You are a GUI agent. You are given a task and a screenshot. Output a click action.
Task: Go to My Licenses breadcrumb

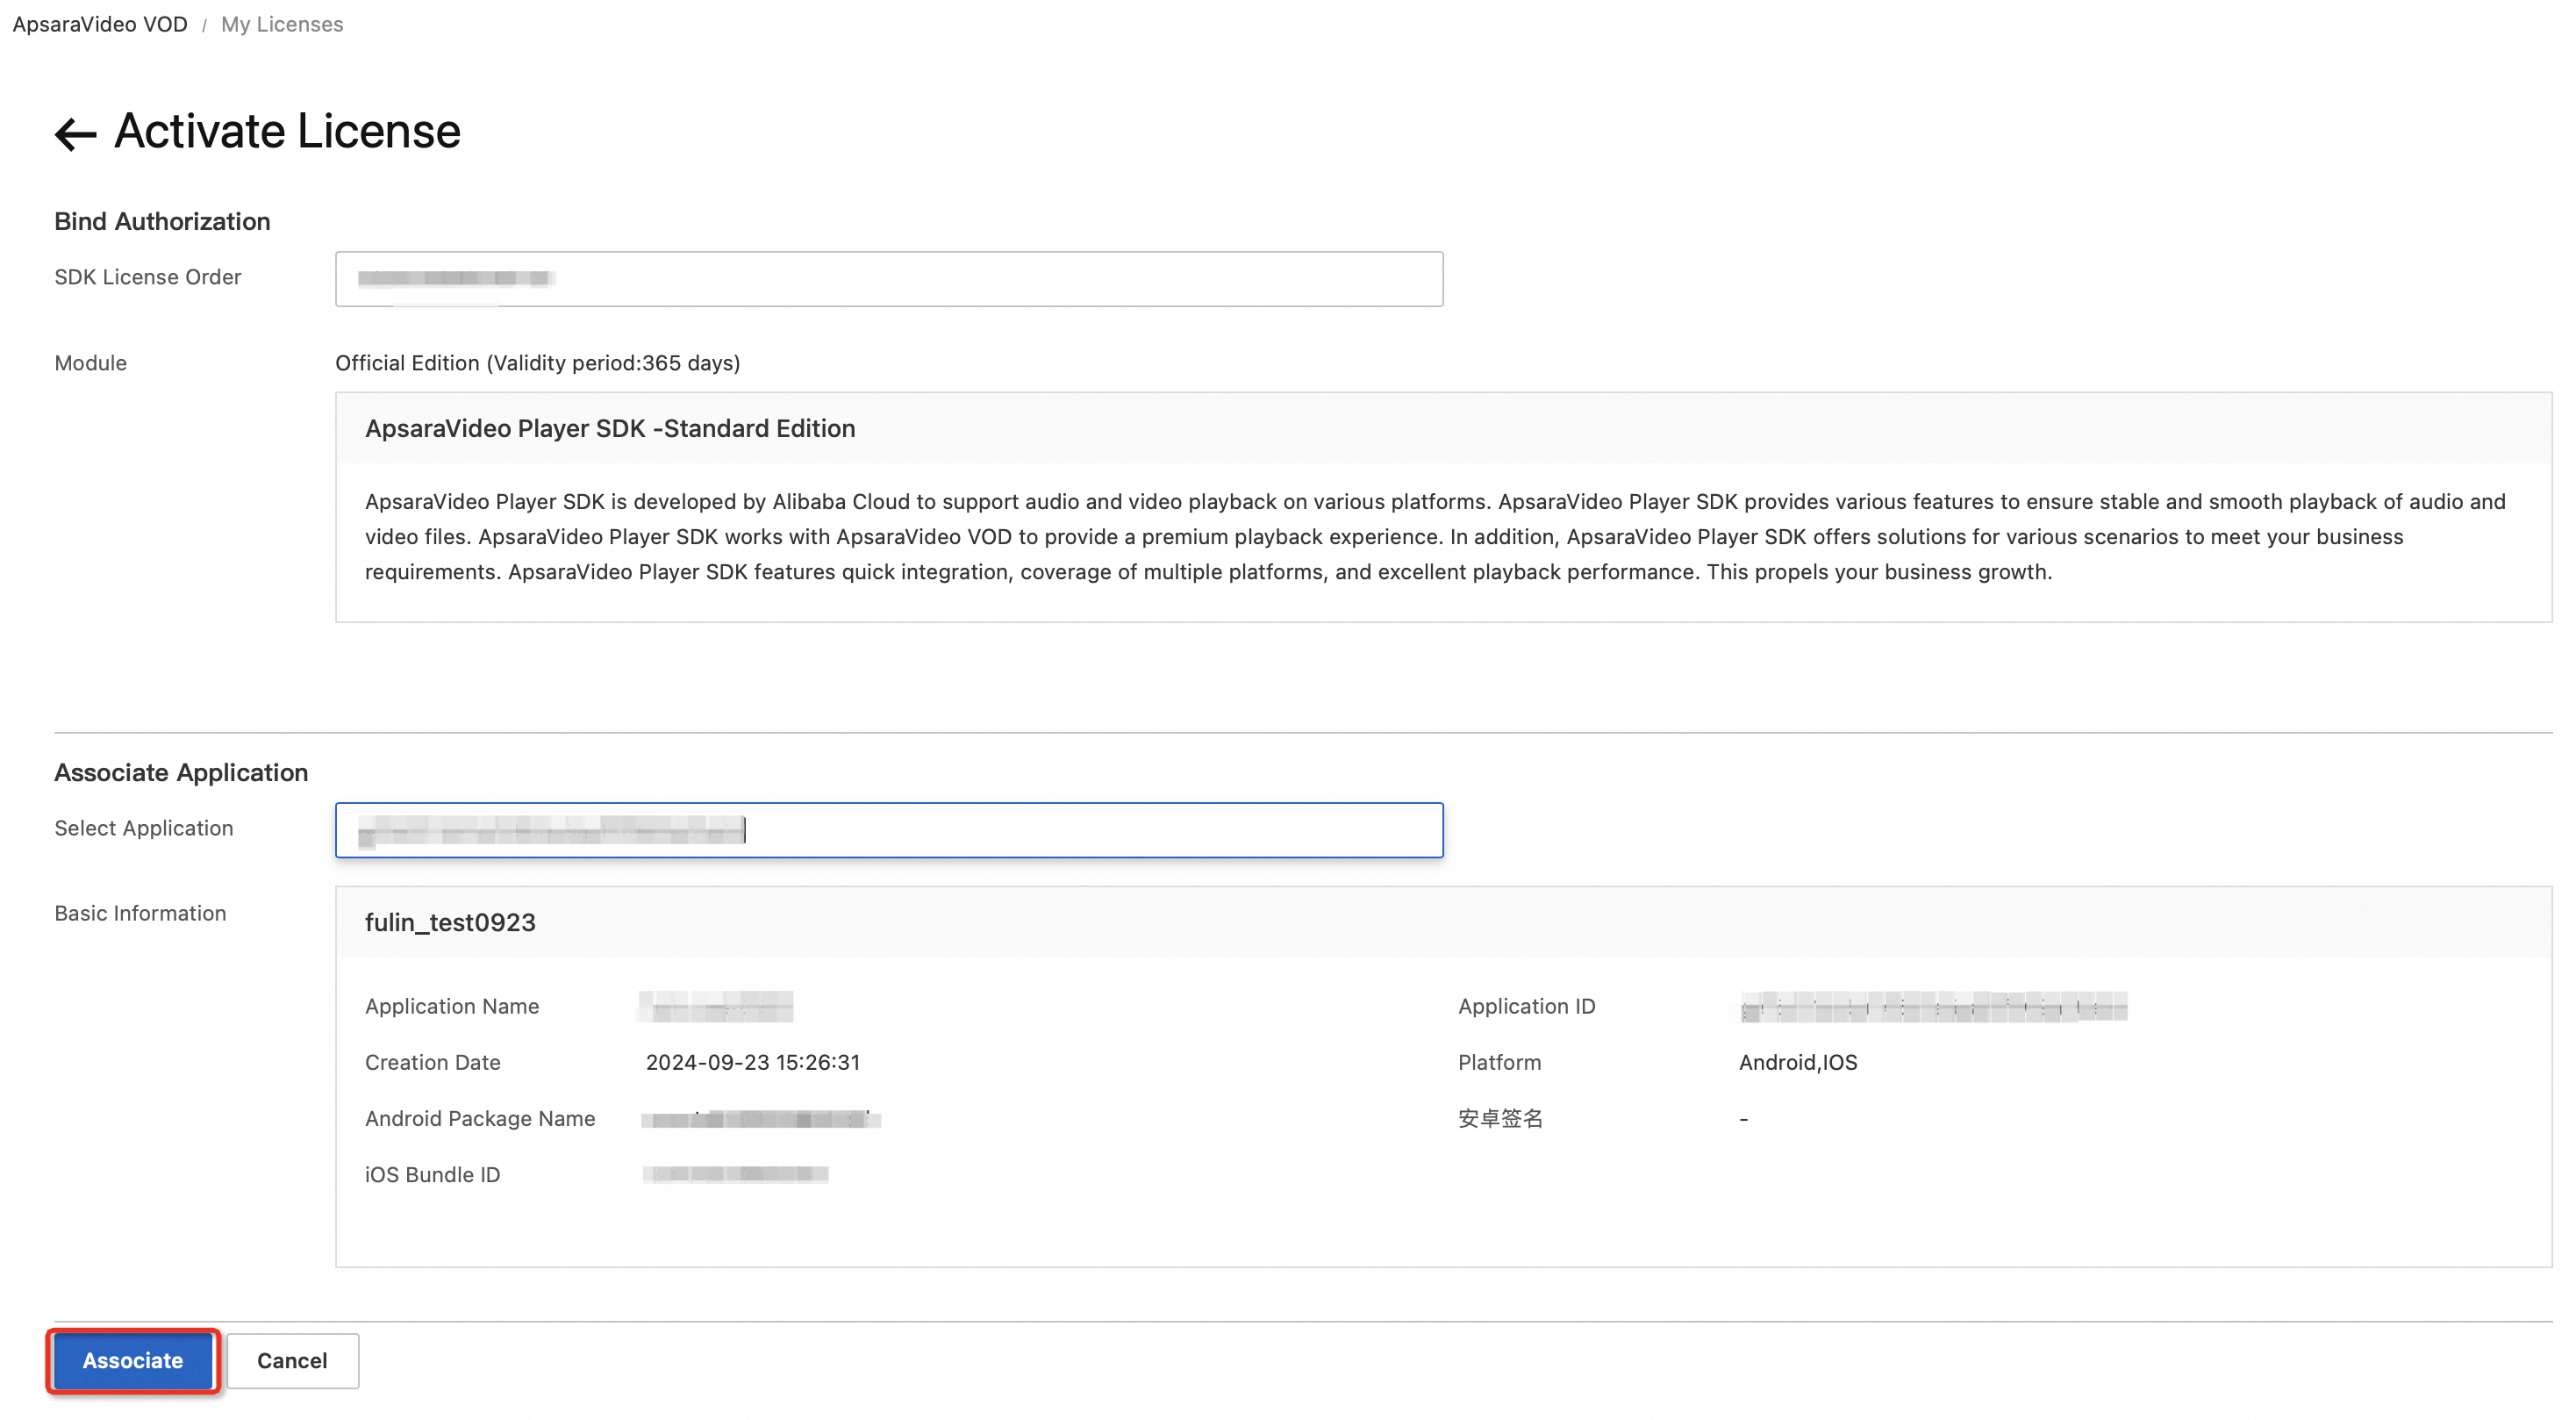(x=282, y=24)
